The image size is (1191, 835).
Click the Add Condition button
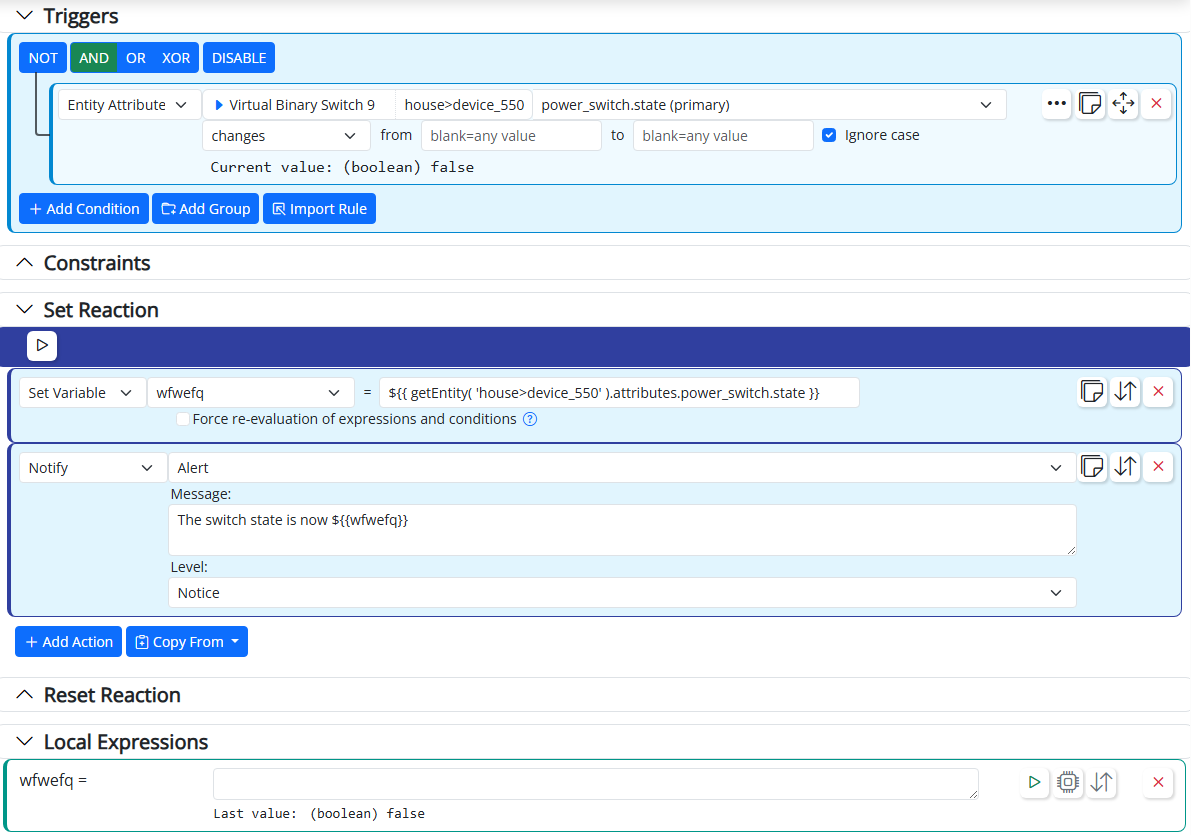pos(84,209)
